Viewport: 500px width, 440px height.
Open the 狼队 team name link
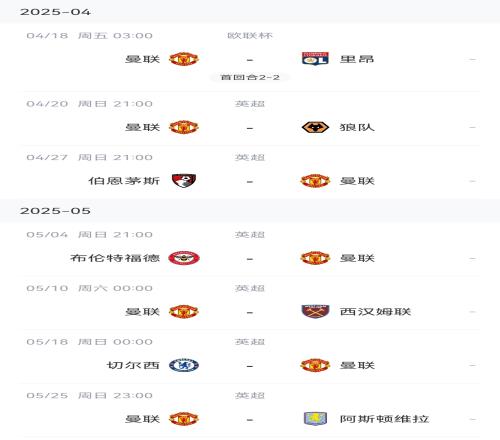tap(357, 127)
